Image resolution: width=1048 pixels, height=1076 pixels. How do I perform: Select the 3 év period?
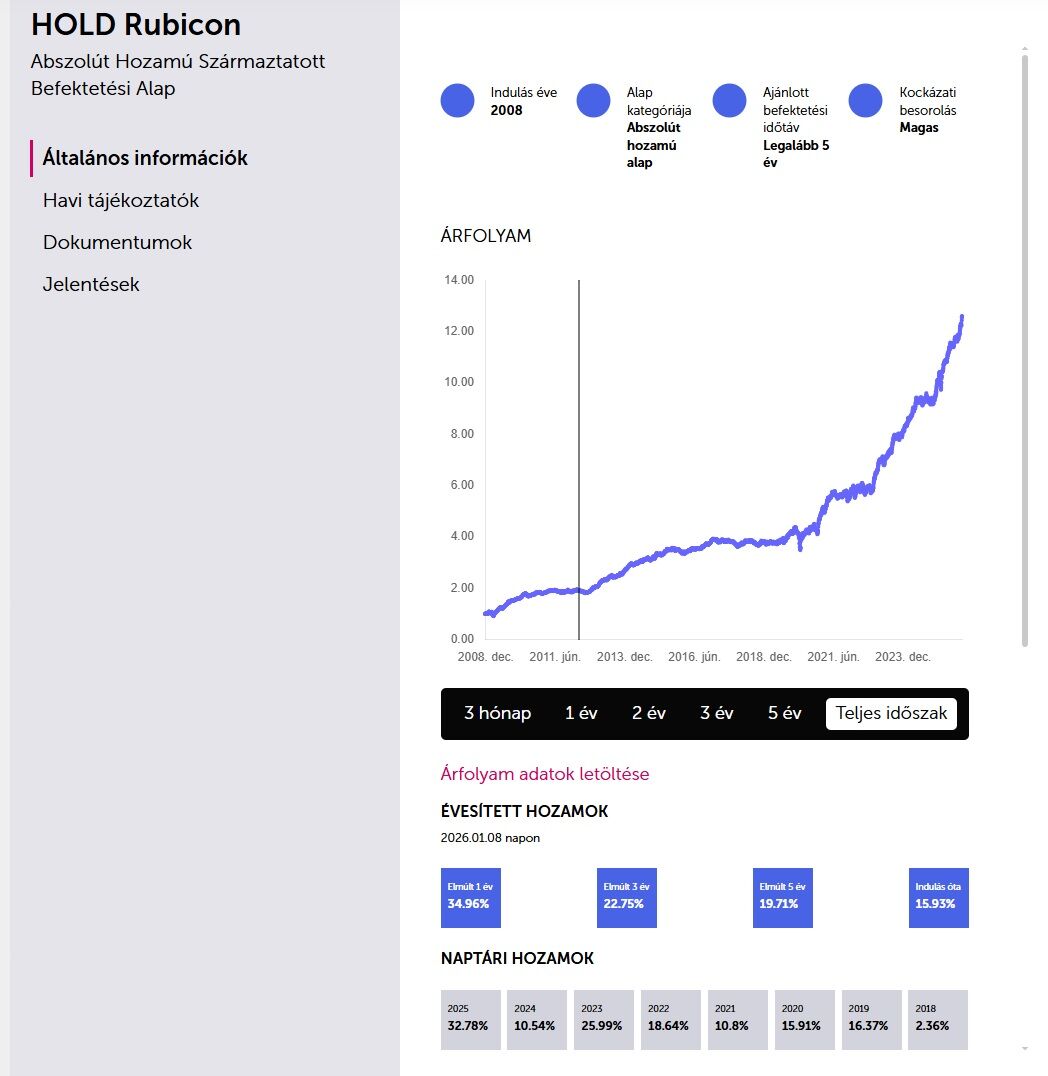click(717, 714)
